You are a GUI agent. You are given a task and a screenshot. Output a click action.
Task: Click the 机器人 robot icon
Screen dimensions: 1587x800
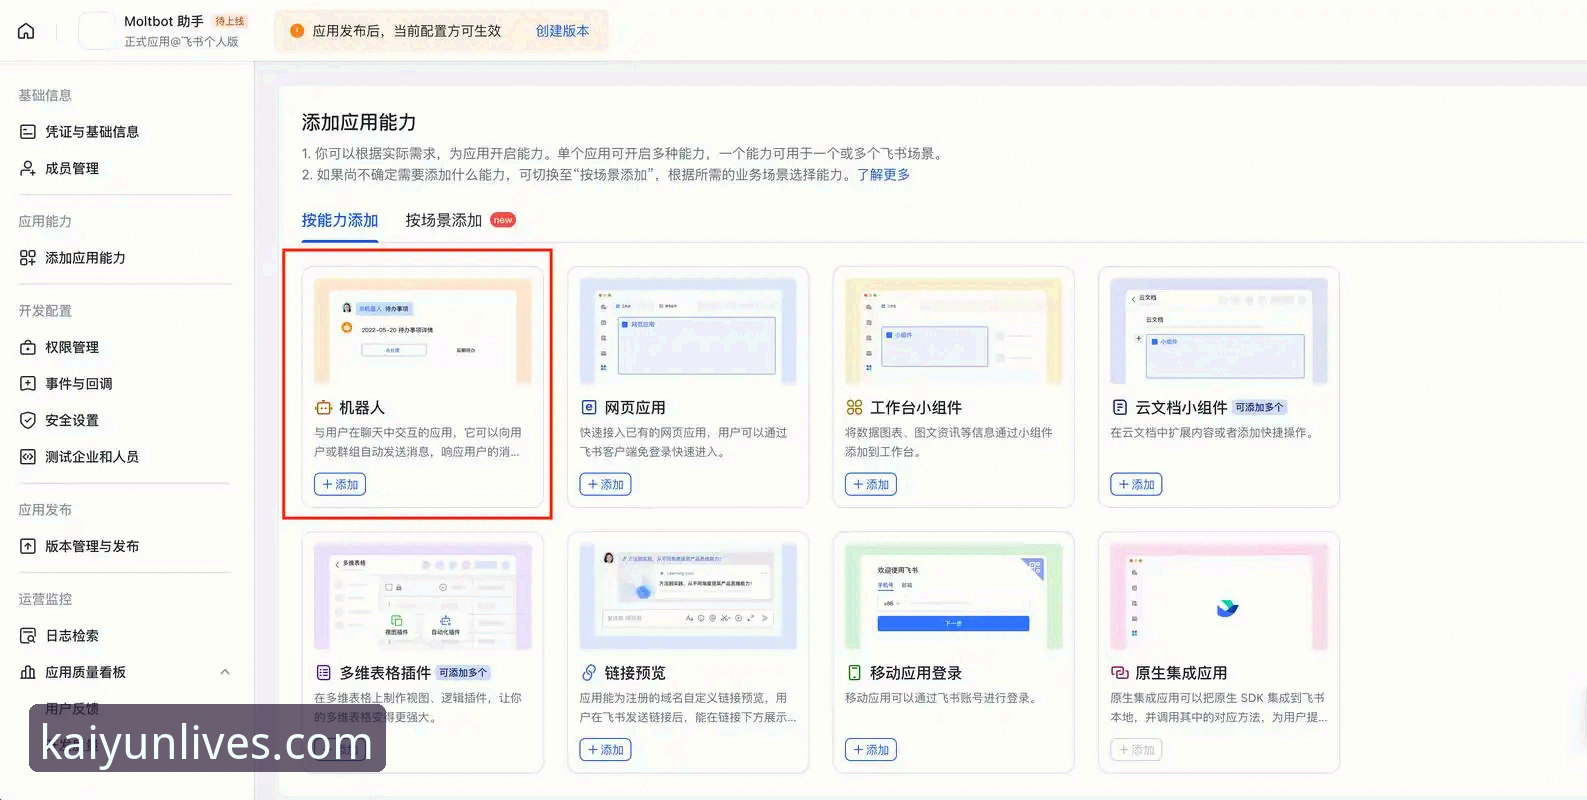coord(323,408)
